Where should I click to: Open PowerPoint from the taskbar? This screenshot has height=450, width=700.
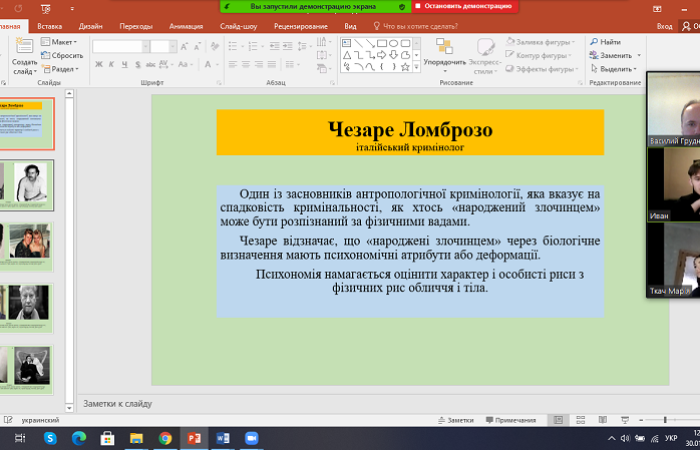click(194, 438)
